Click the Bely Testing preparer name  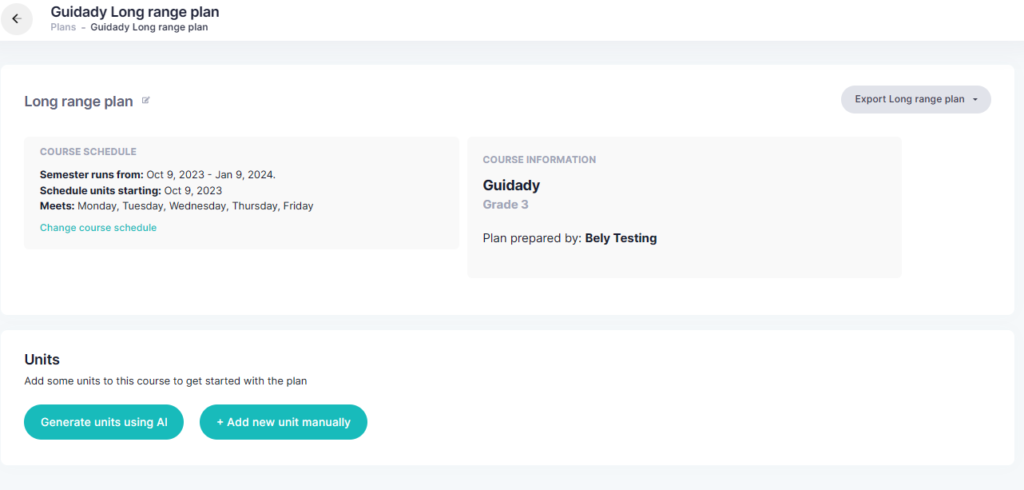click(x=621, y=238)
